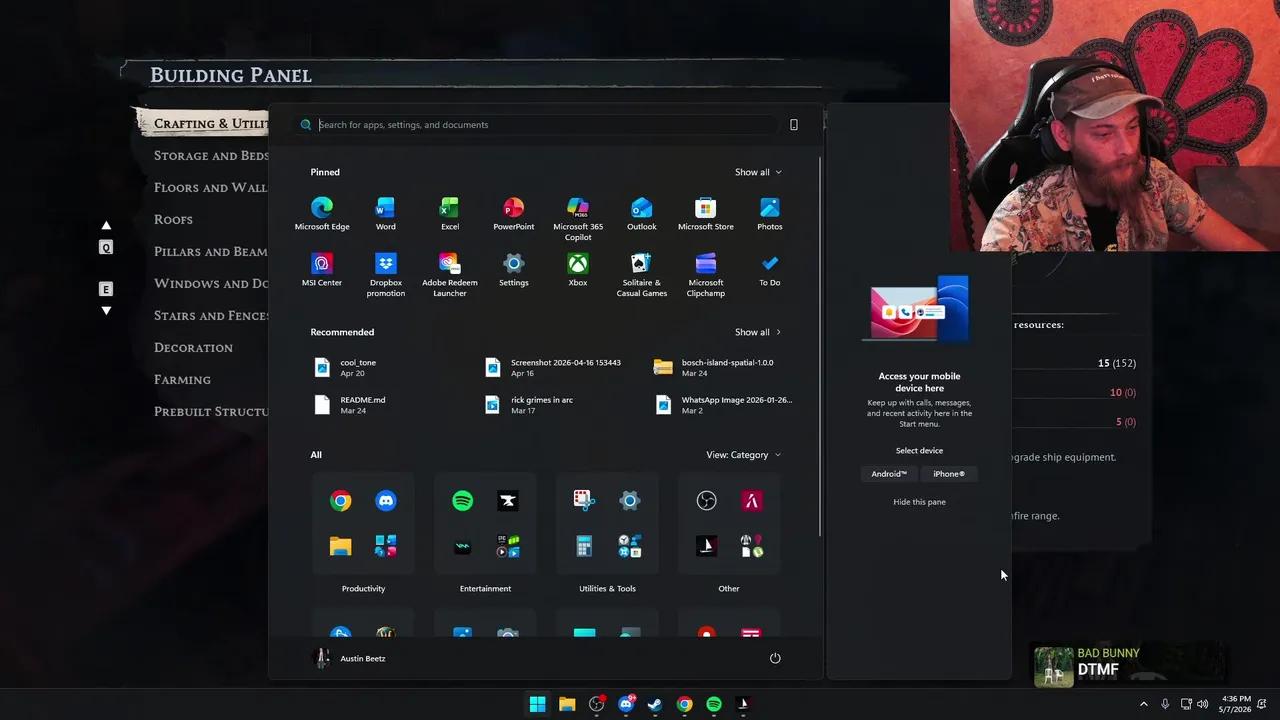Choose iPhone as the mobile device
Screen dimensions: 1280x720
(949, 474)
